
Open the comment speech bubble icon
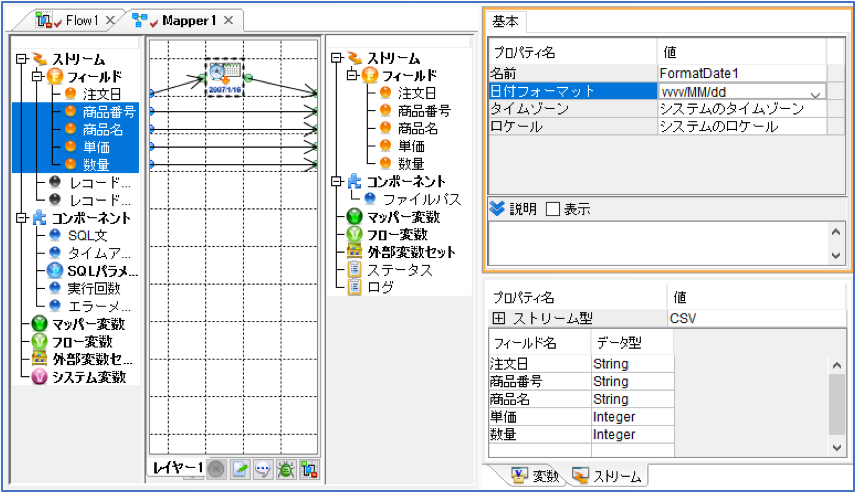(263, 470)
